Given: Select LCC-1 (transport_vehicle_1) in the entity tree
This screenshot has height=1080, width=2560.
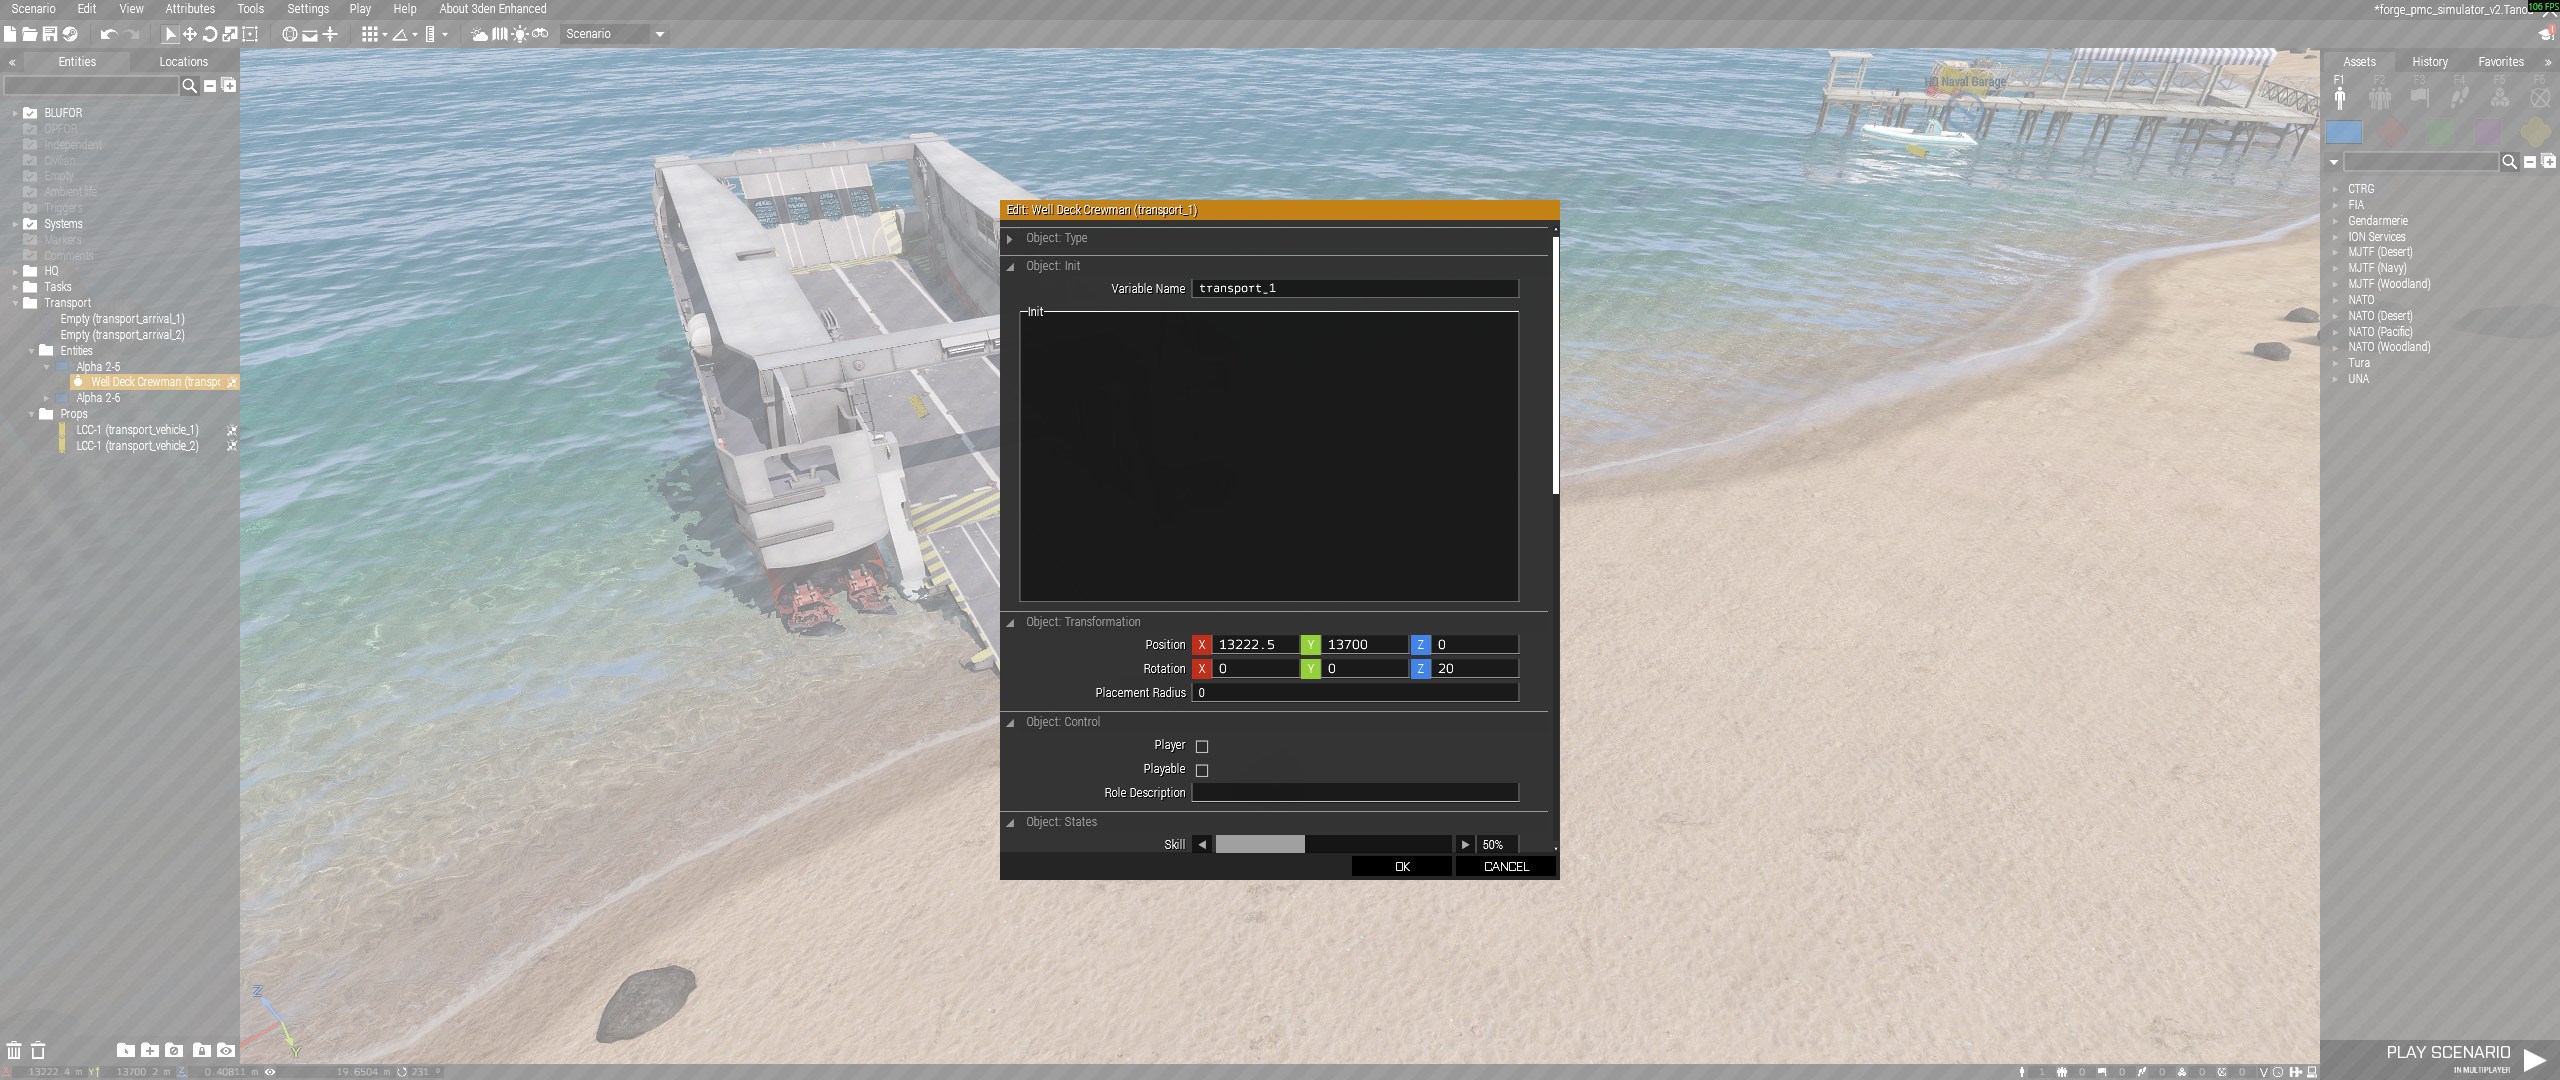Looking at the screenshot, I should (137, 430).
